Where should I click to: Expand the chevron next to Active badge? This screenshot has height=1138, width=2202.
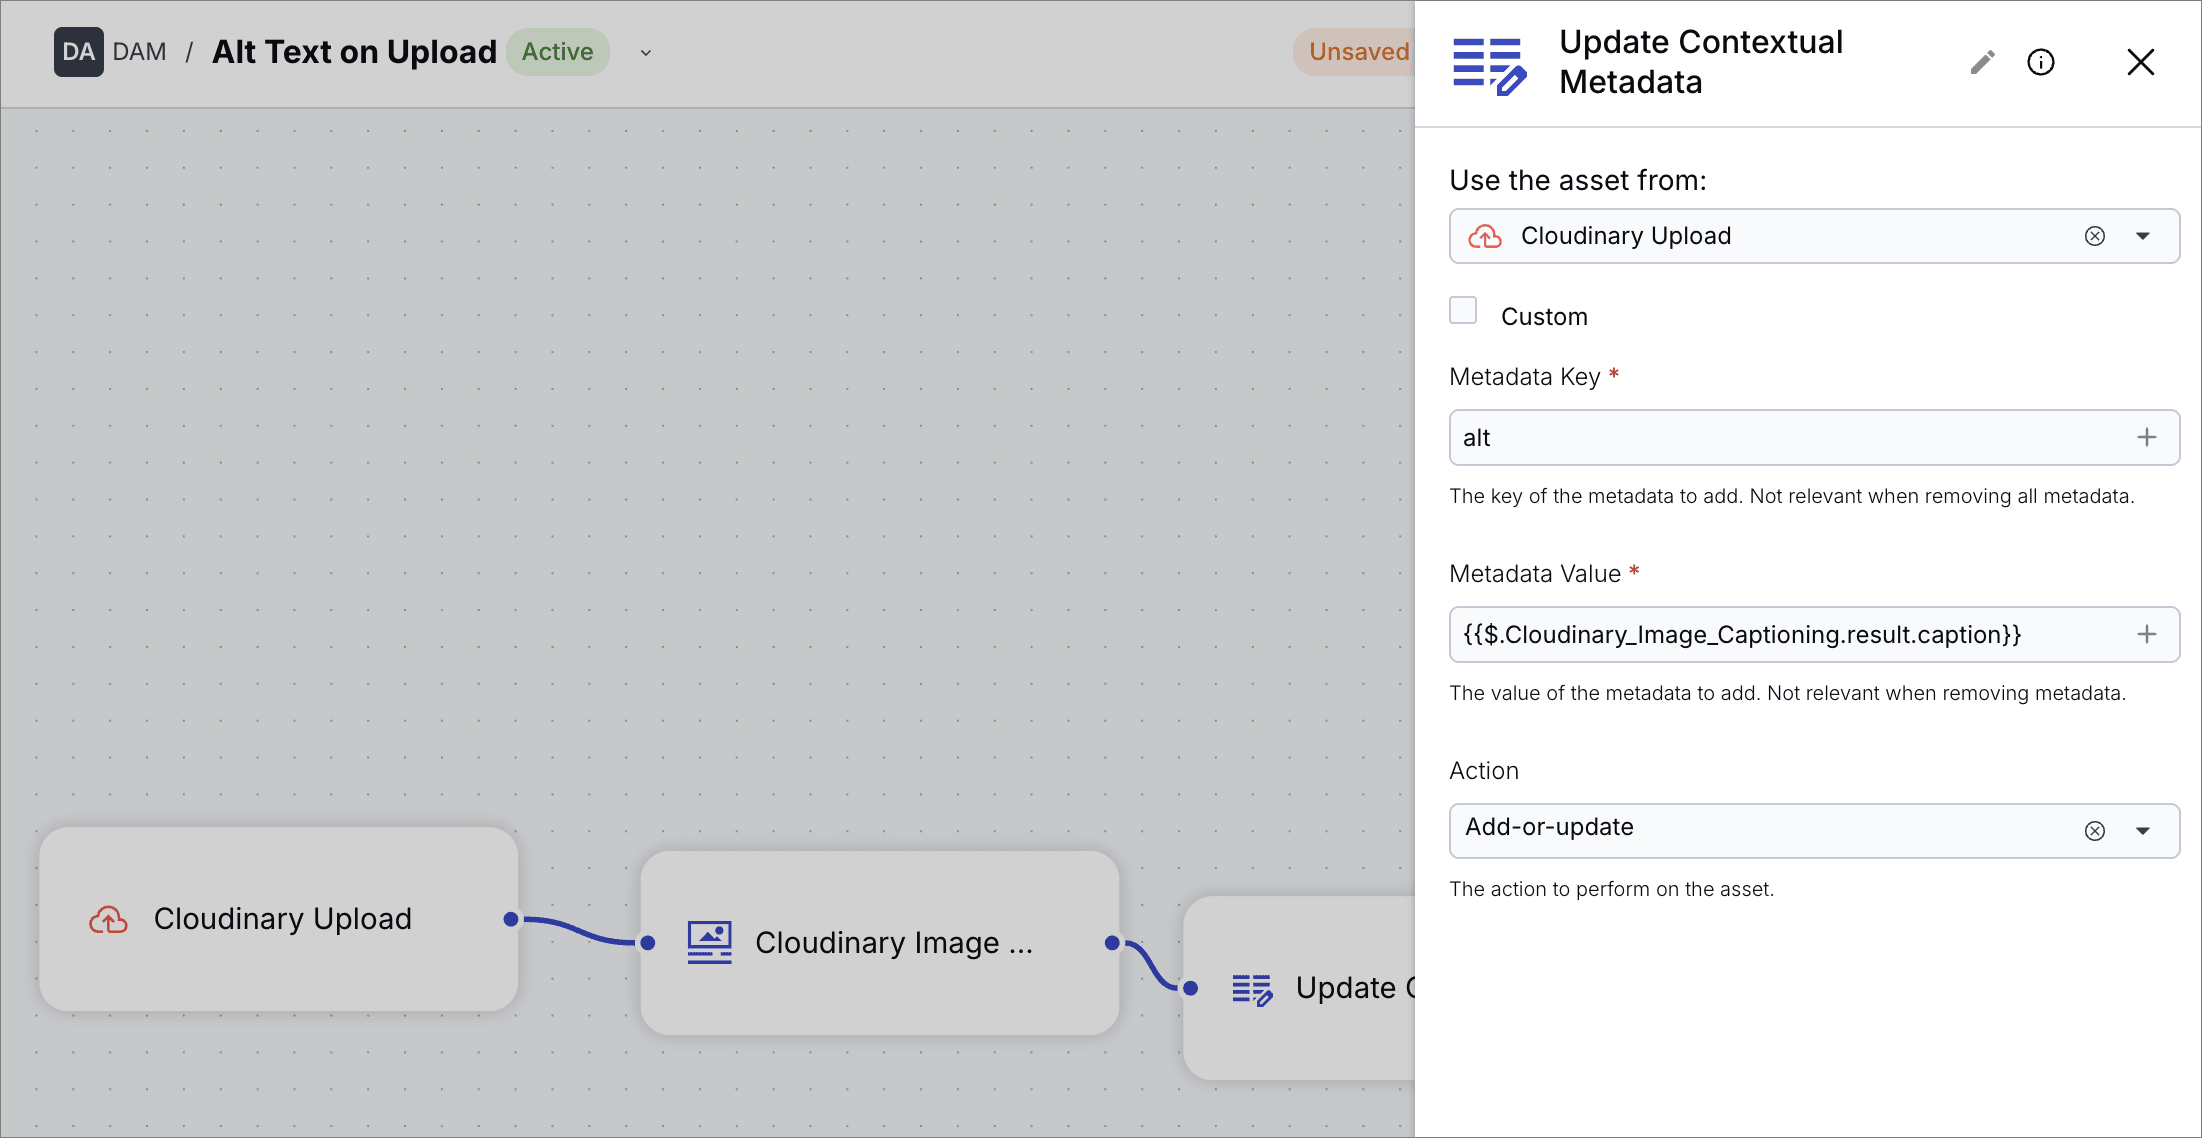[x=646, y=53]
